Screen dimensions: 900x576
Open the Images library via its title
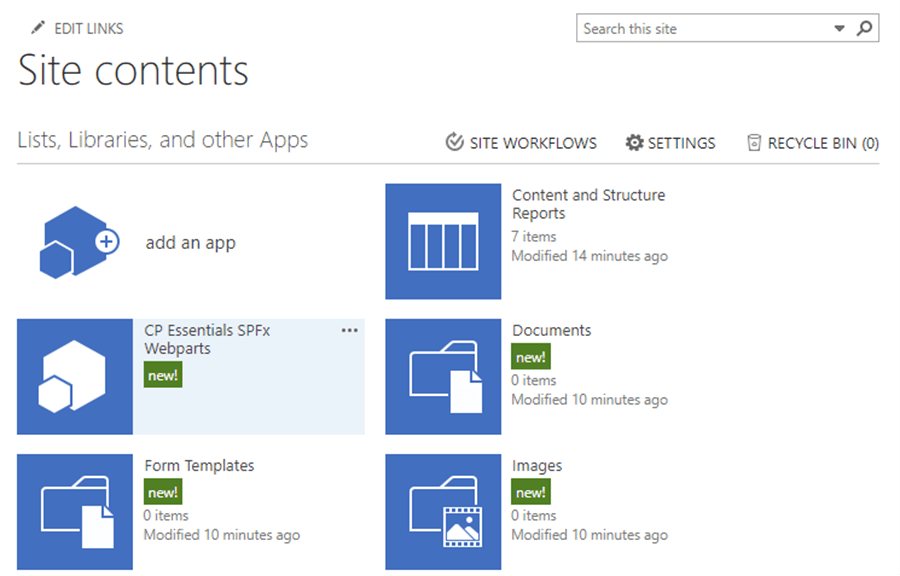(x=538, y=466)
